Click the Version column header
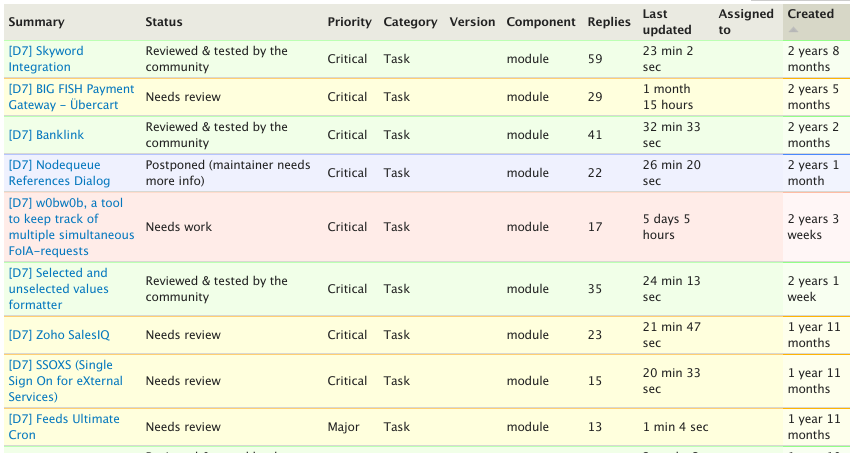Image resolution: width=856 pixels, height=453 pixels. (472, 22)
